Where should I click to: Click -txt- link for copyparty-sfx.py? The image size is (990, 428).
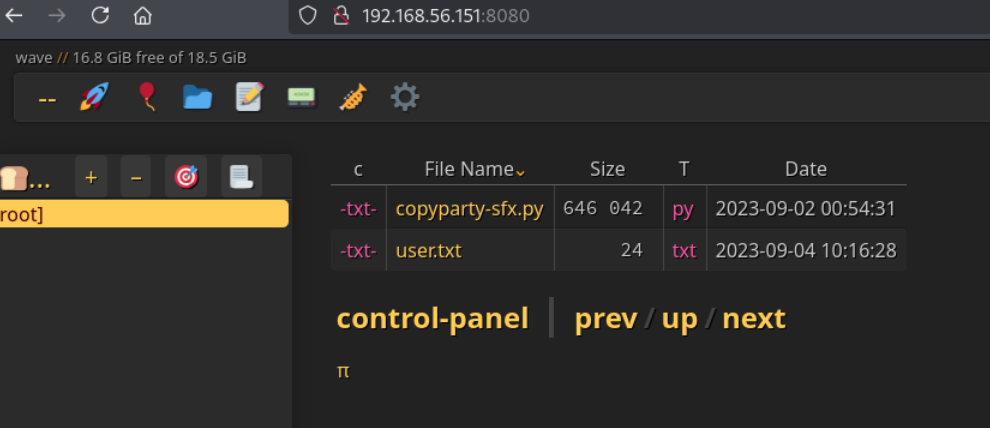358,208
